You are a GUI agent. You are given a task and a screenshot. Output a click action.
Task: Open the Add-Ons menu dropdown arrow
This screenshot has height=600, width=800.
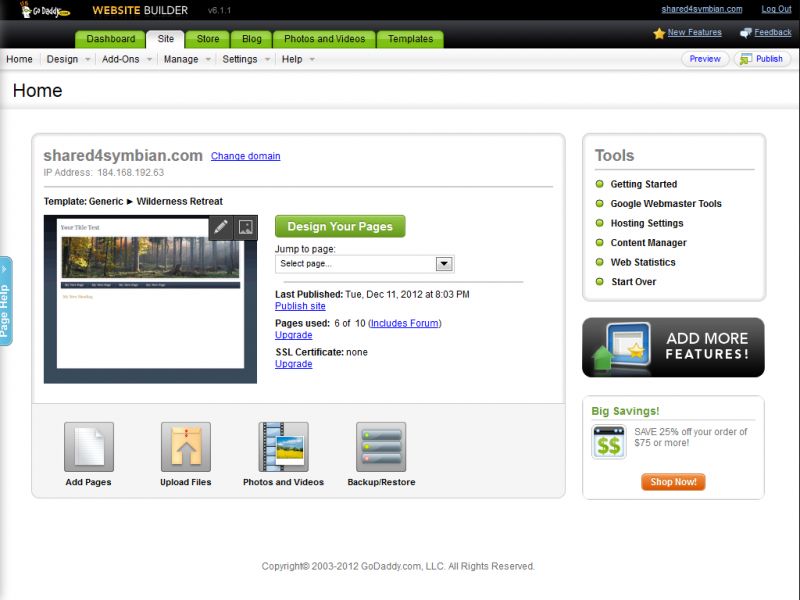149,59
